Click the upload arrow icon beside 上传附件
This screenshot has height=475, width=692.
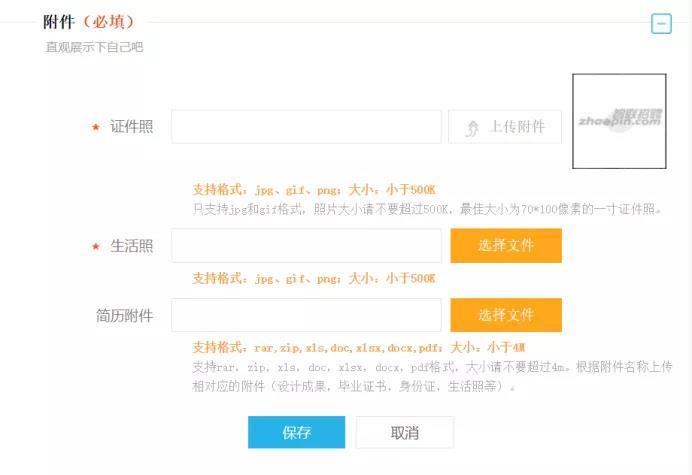[x=471, y=127]
